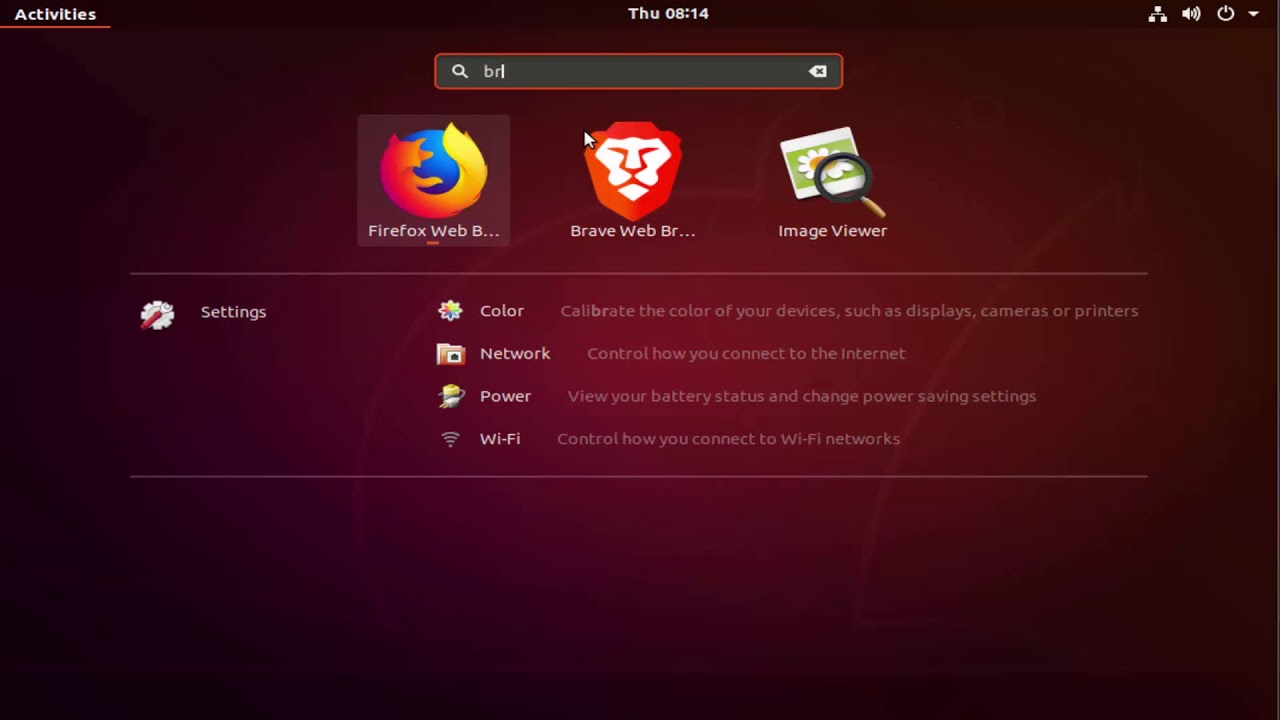Click the Settings label
Image resolution: width=1280 pixels, height=720 pixels.
tap(233, 312)
